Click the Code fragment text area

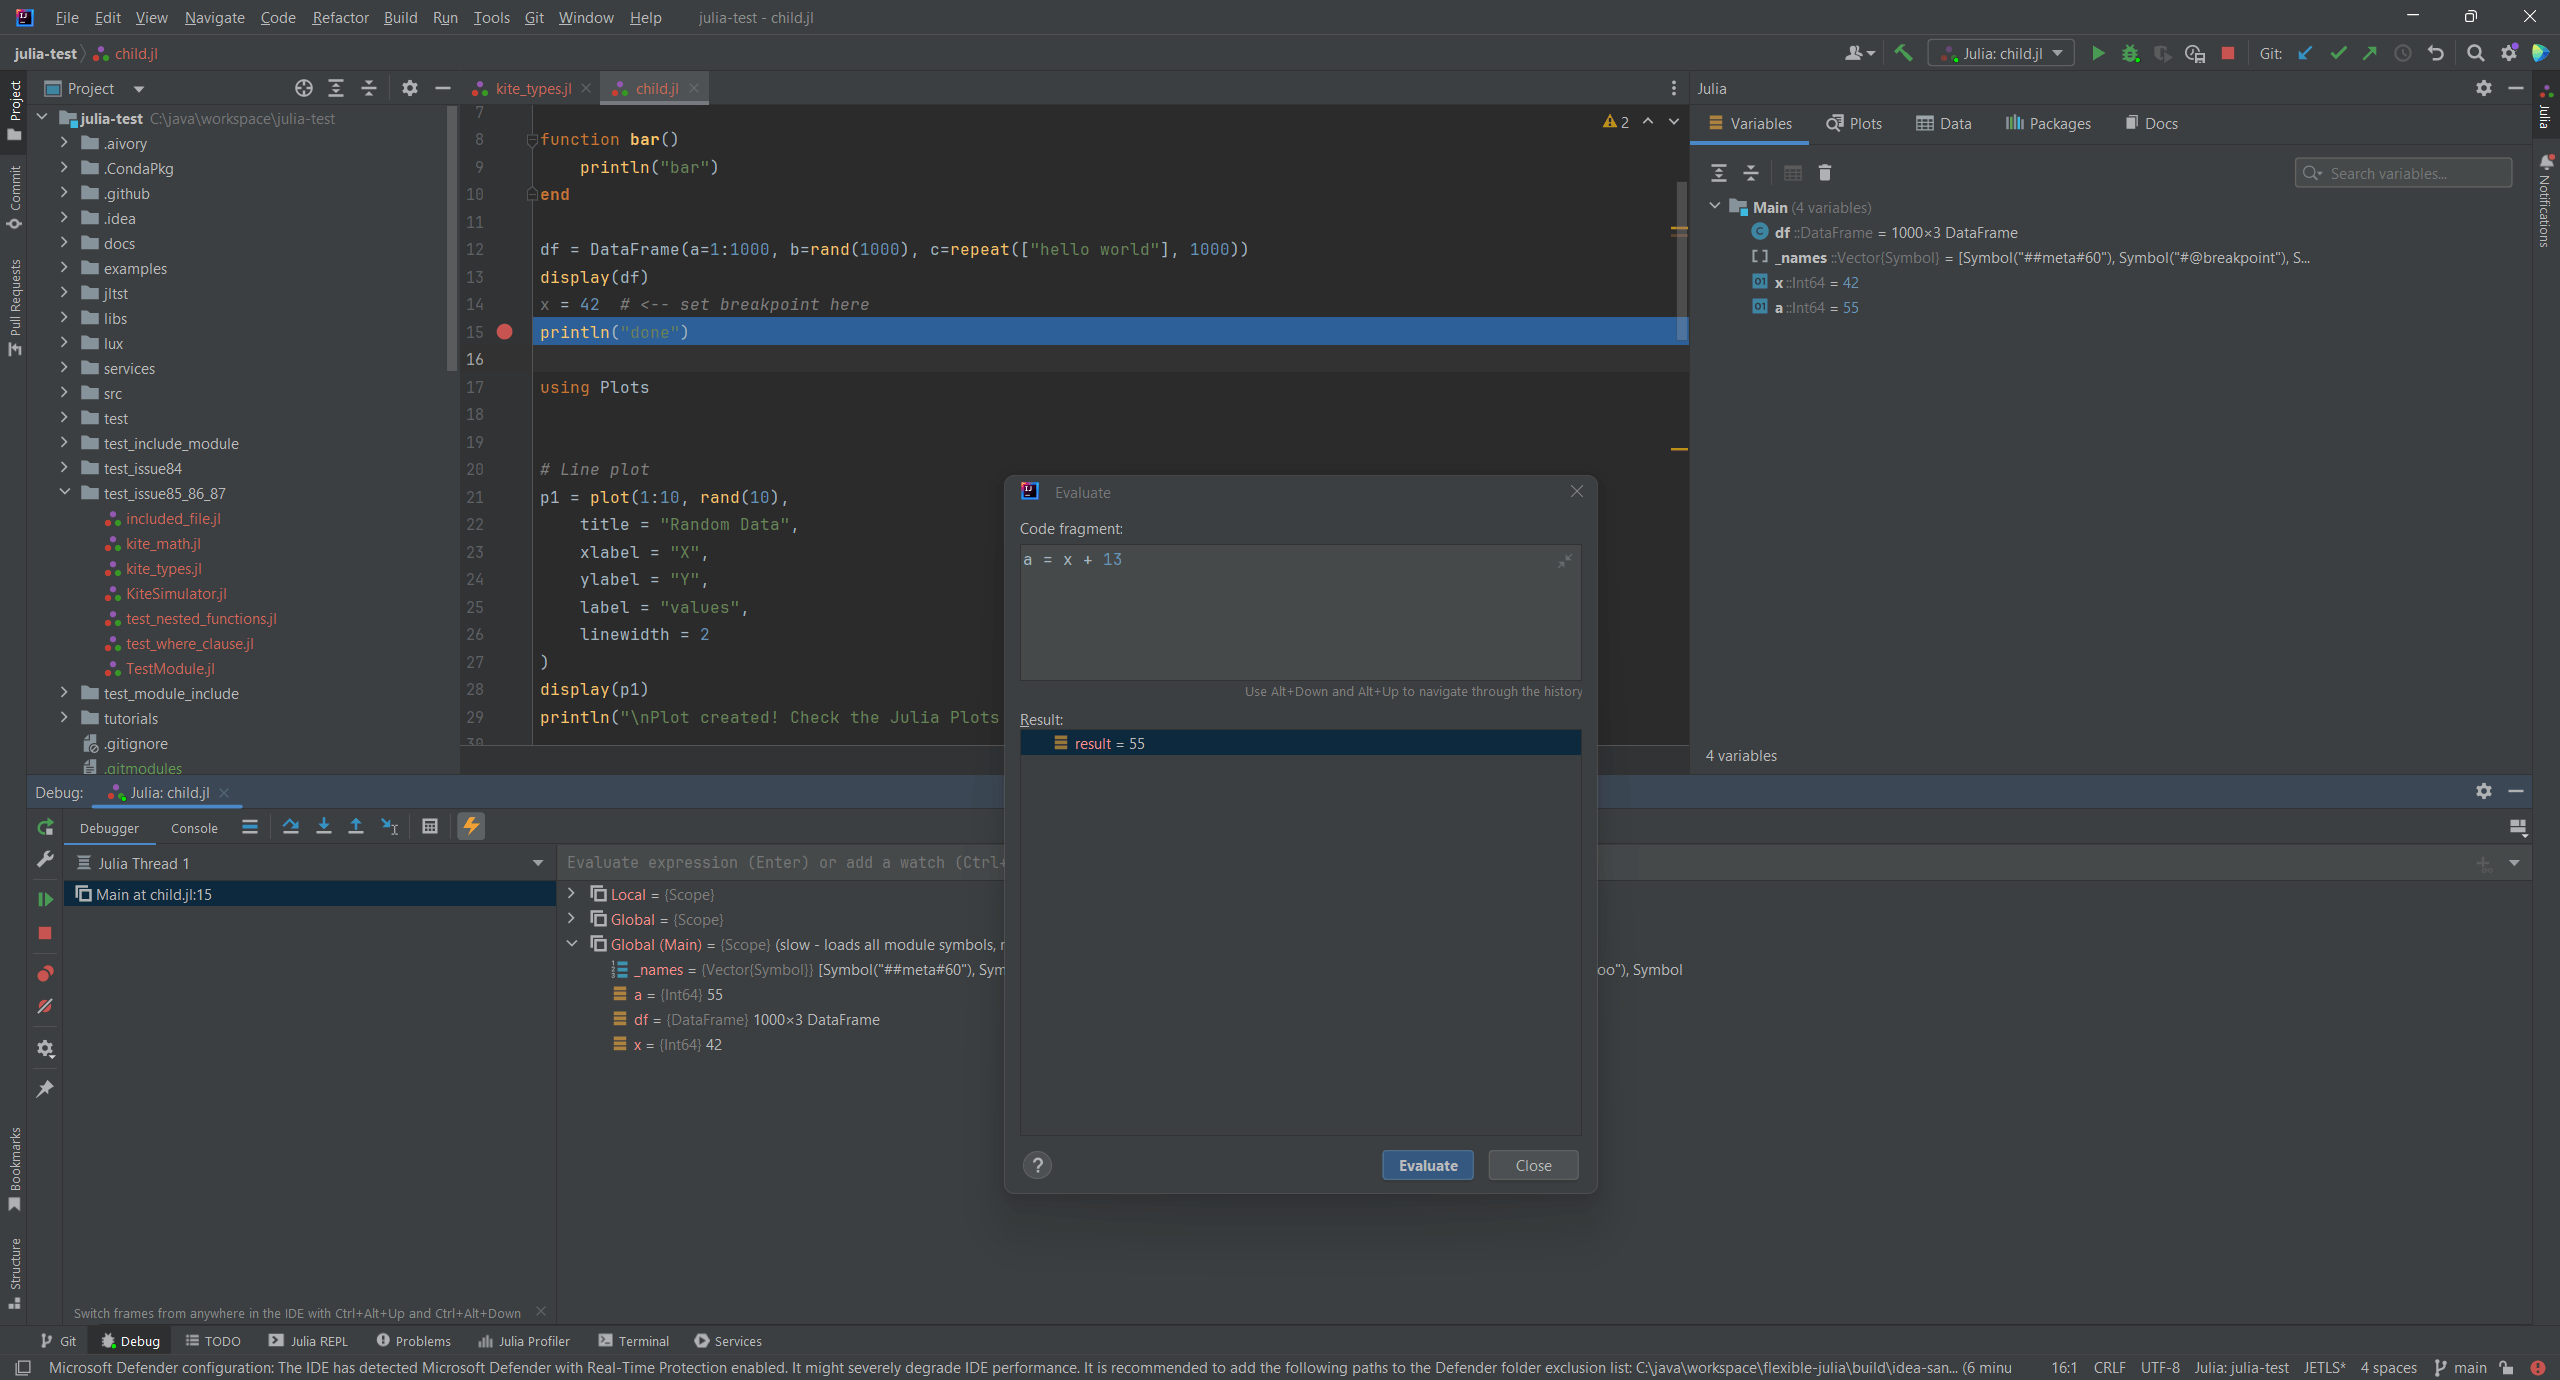[1300, 612]
